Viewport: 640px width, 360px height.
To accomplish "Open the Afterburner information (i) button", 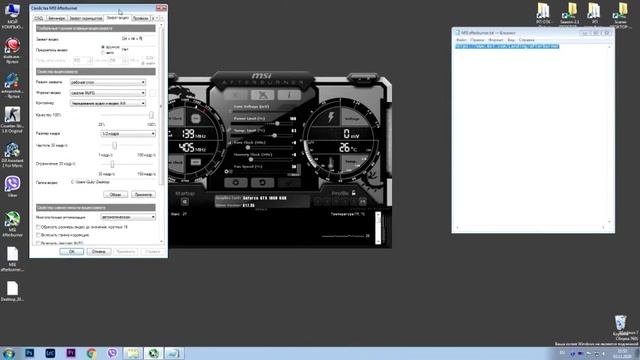I will (x=289, y=95).
